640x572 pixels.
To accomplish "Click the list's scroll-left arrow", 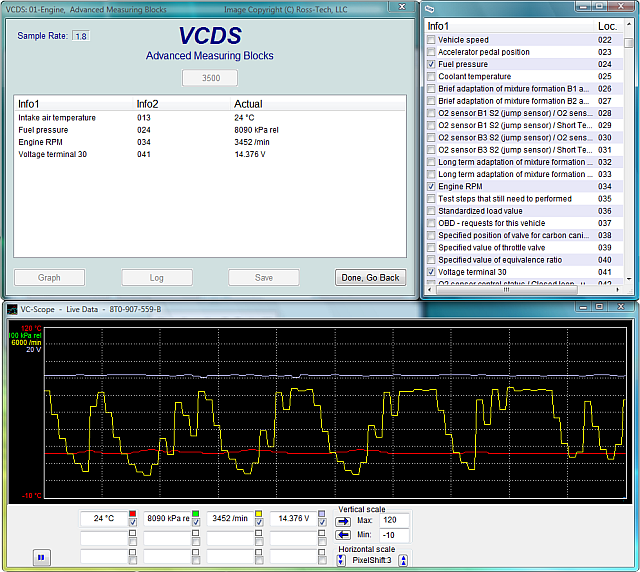I will pyautogui.click(x=429, y=289).
